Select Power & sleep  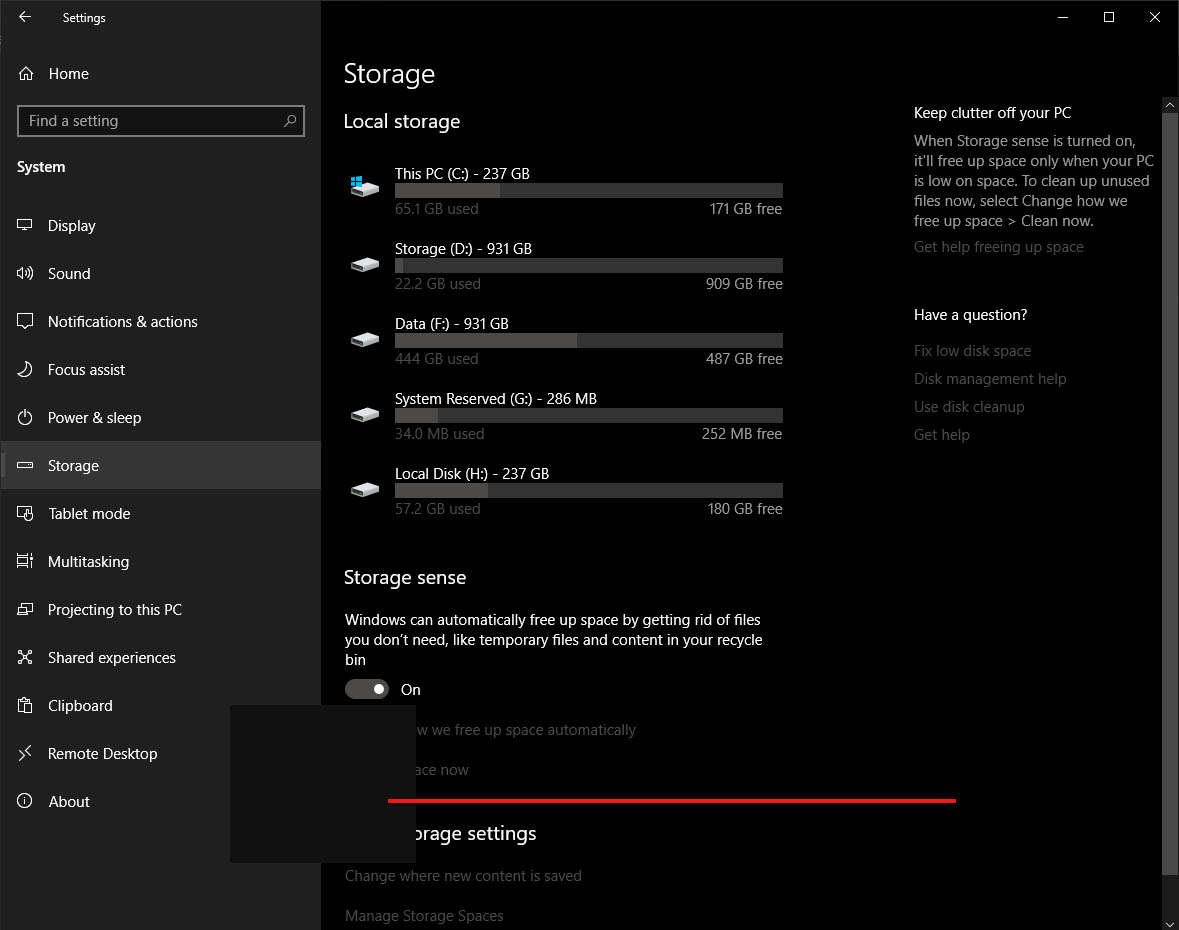coord(160,417)
